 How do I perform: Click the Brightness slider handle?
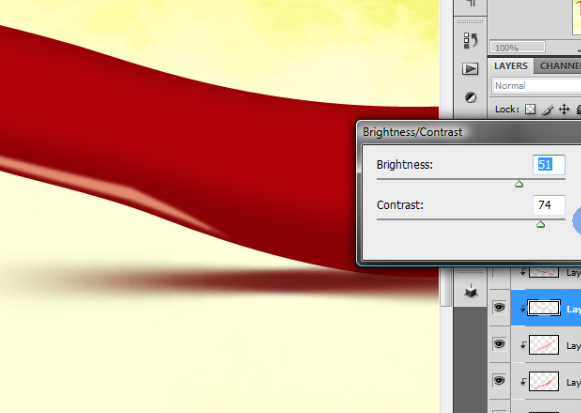(519, 184)
